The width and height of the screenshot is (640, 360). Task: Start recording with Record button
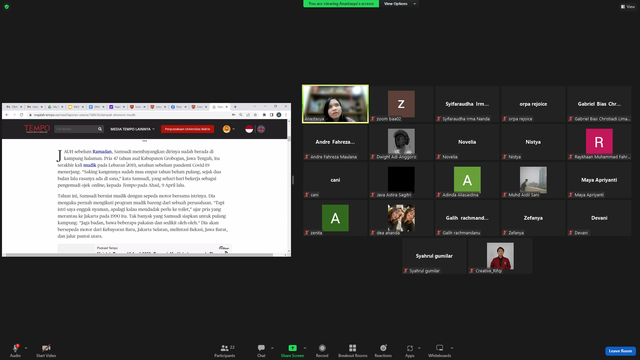click(322, 350)
